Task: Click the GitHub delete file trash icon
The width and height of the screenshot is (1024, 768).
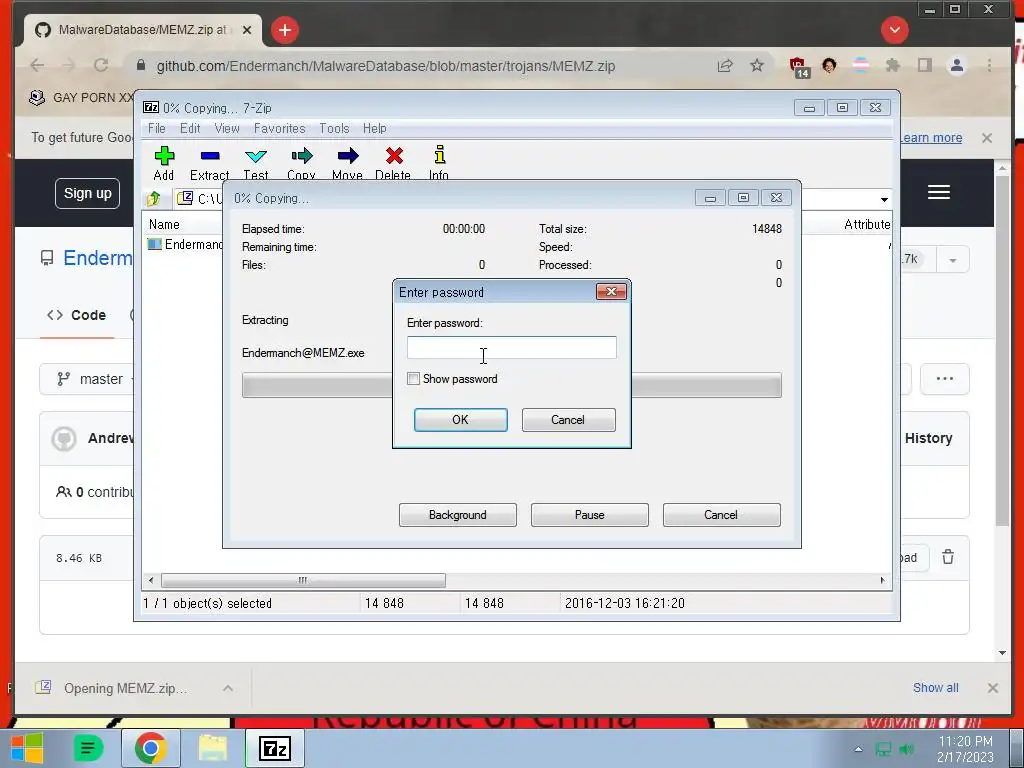Action: pyautogui.click(x=948, y=557)
